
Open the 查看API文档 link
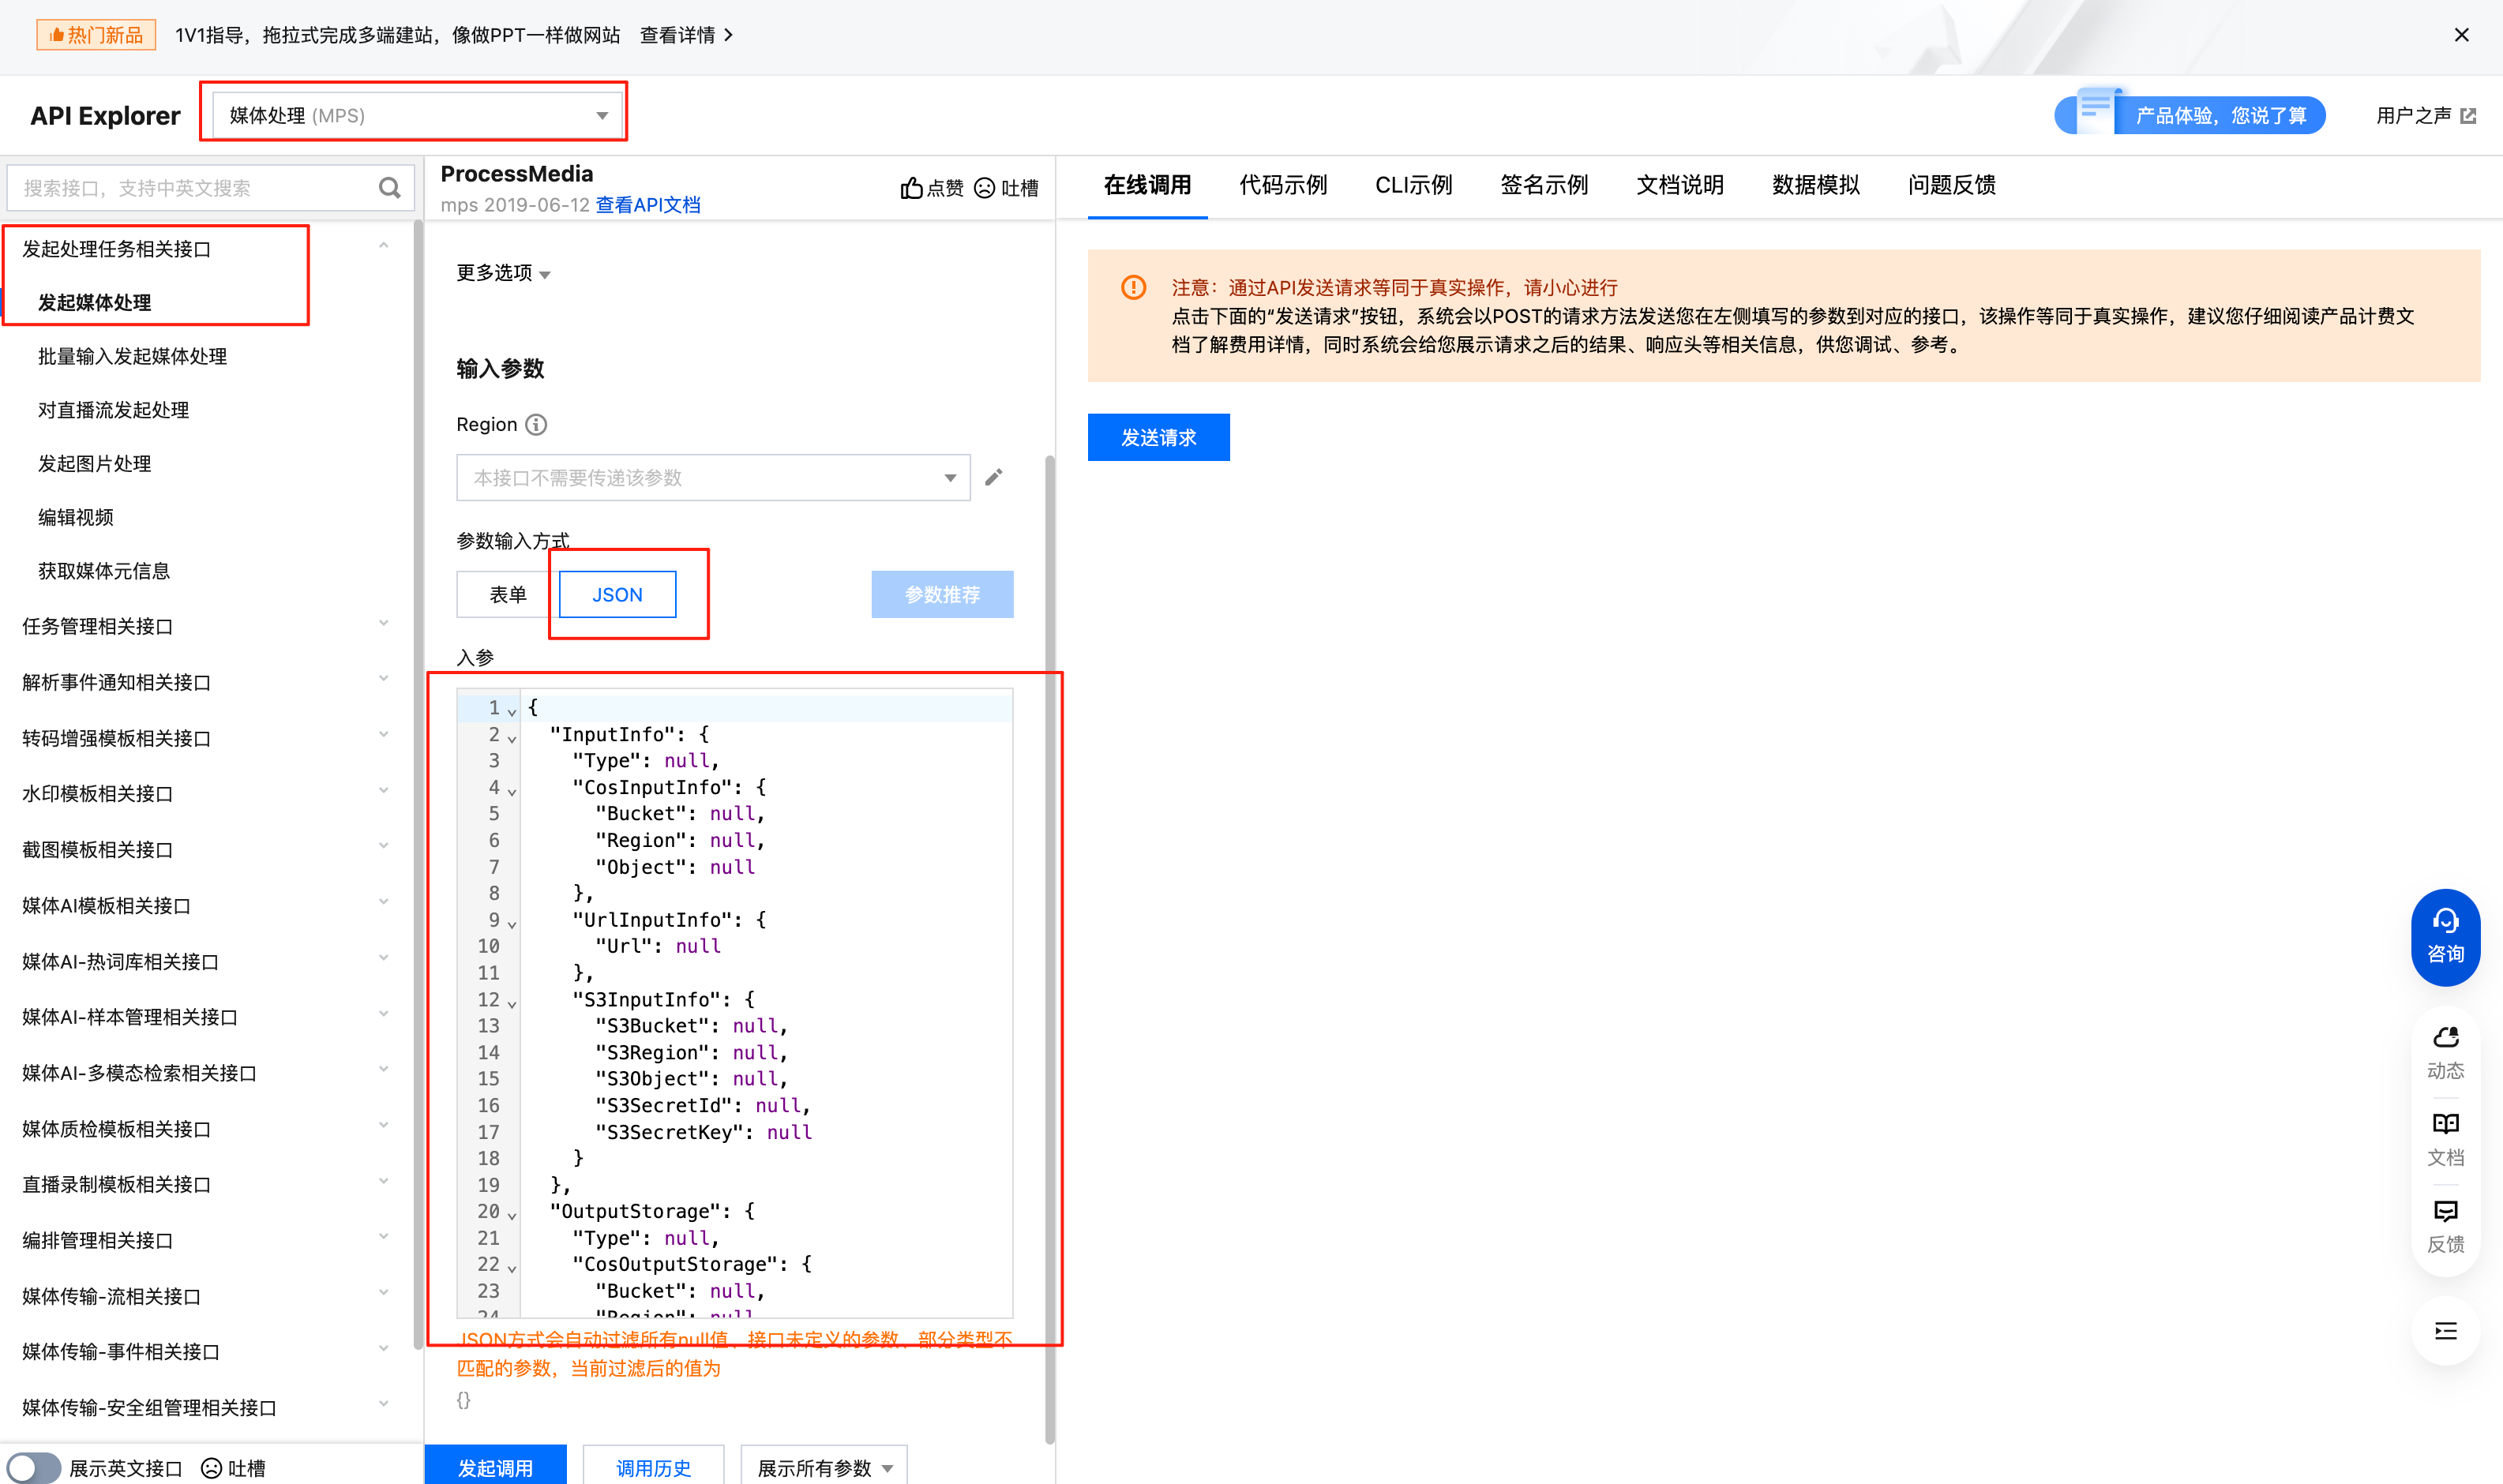648,205
